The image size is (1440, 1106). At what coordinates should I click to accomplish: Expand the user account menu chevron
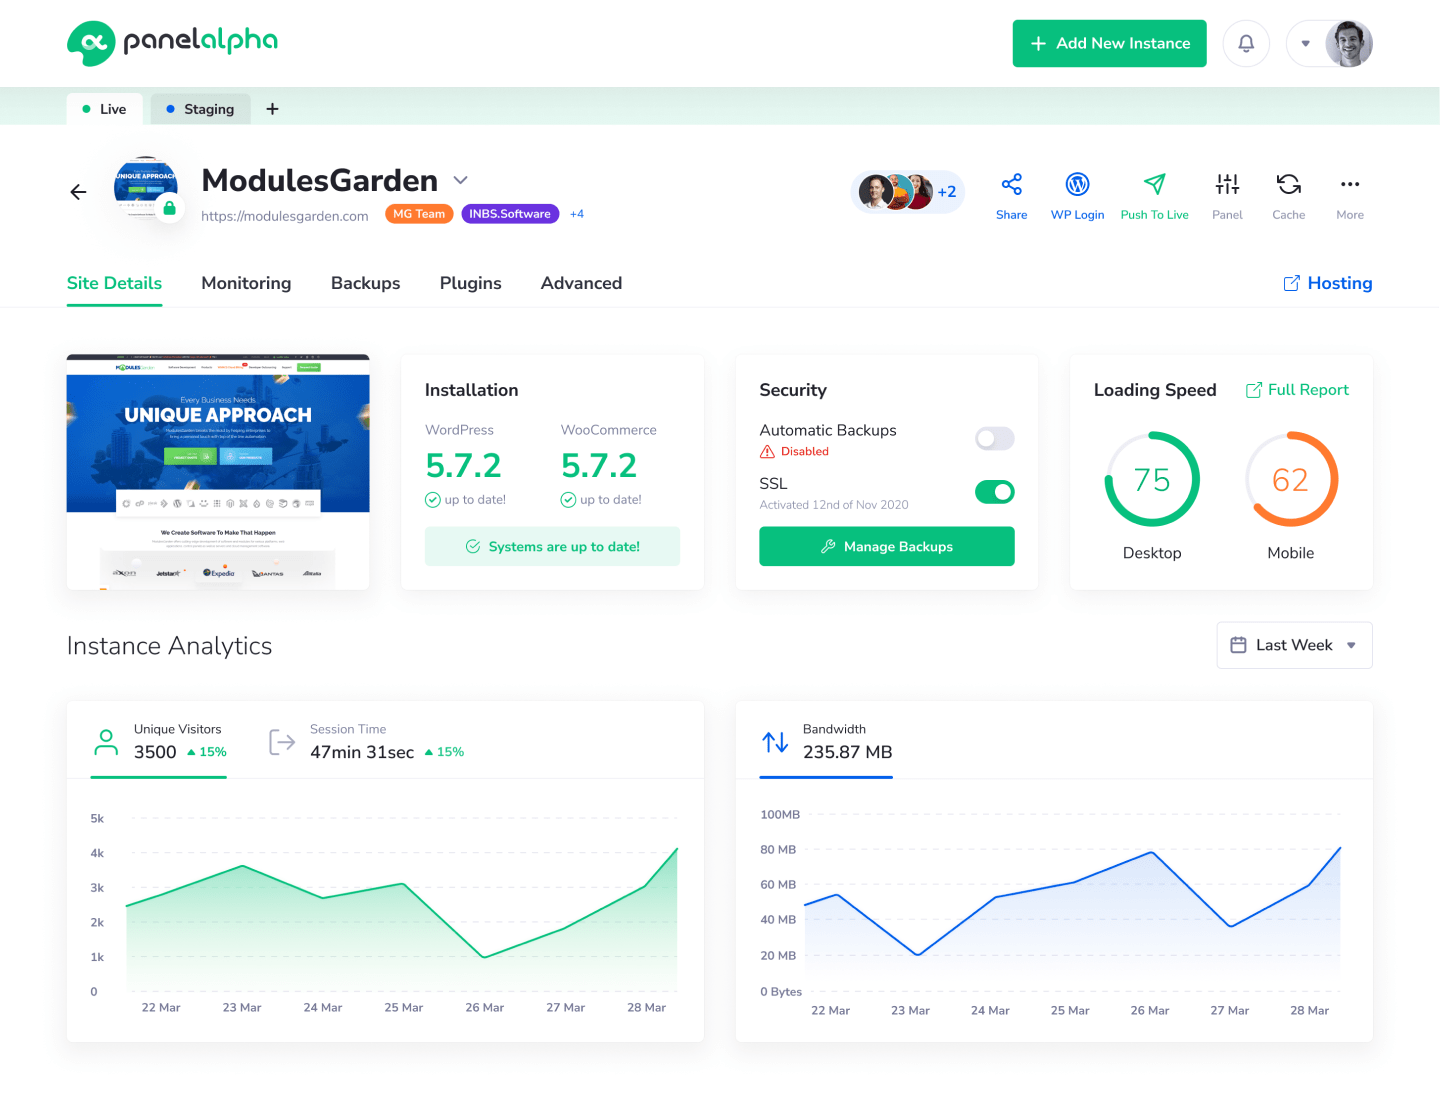(1305, 43)
